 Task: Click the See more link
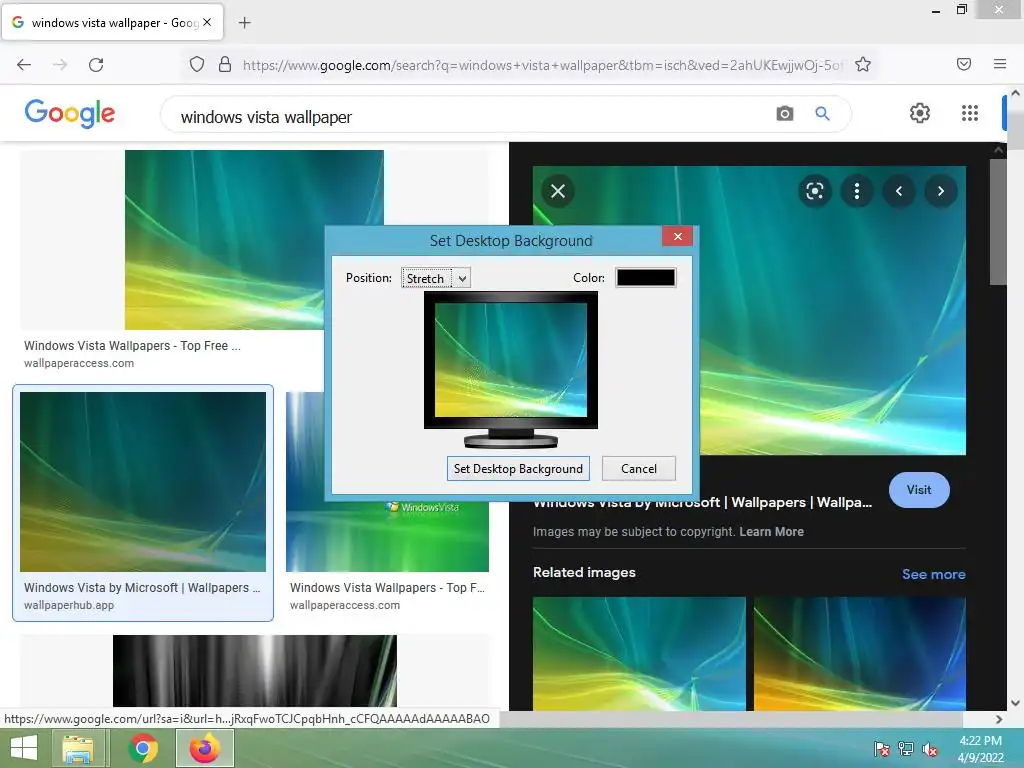click(933, 574)
